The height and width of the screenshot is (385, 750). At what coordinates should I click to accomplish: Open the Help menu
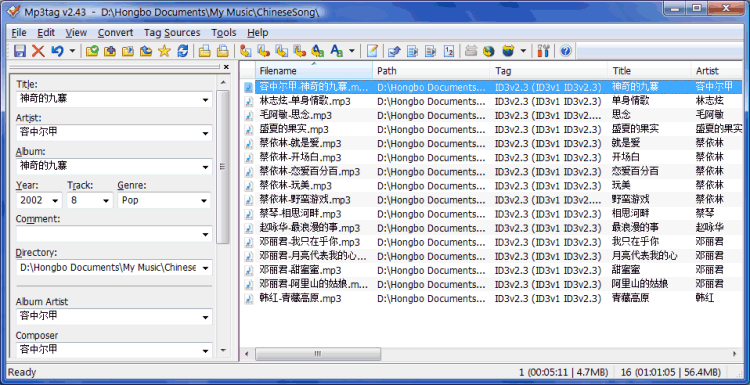point(257,33)
